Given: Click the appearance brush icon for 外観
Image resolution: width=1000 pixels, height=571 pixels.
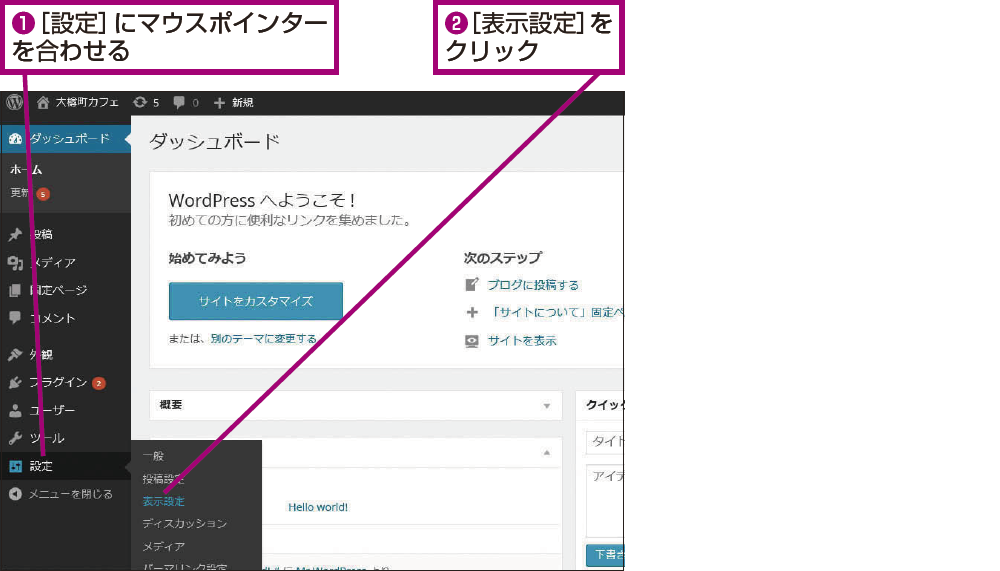Looking at the screenshot, I should (x=15, y=355).
